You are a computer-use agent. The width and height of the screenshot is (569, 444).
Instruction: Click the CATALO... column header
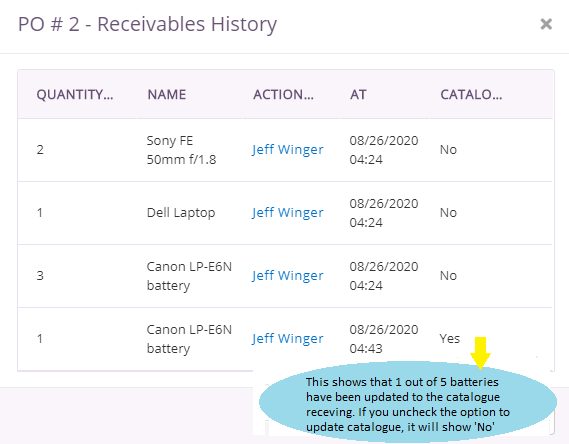(x=471, y=95)
